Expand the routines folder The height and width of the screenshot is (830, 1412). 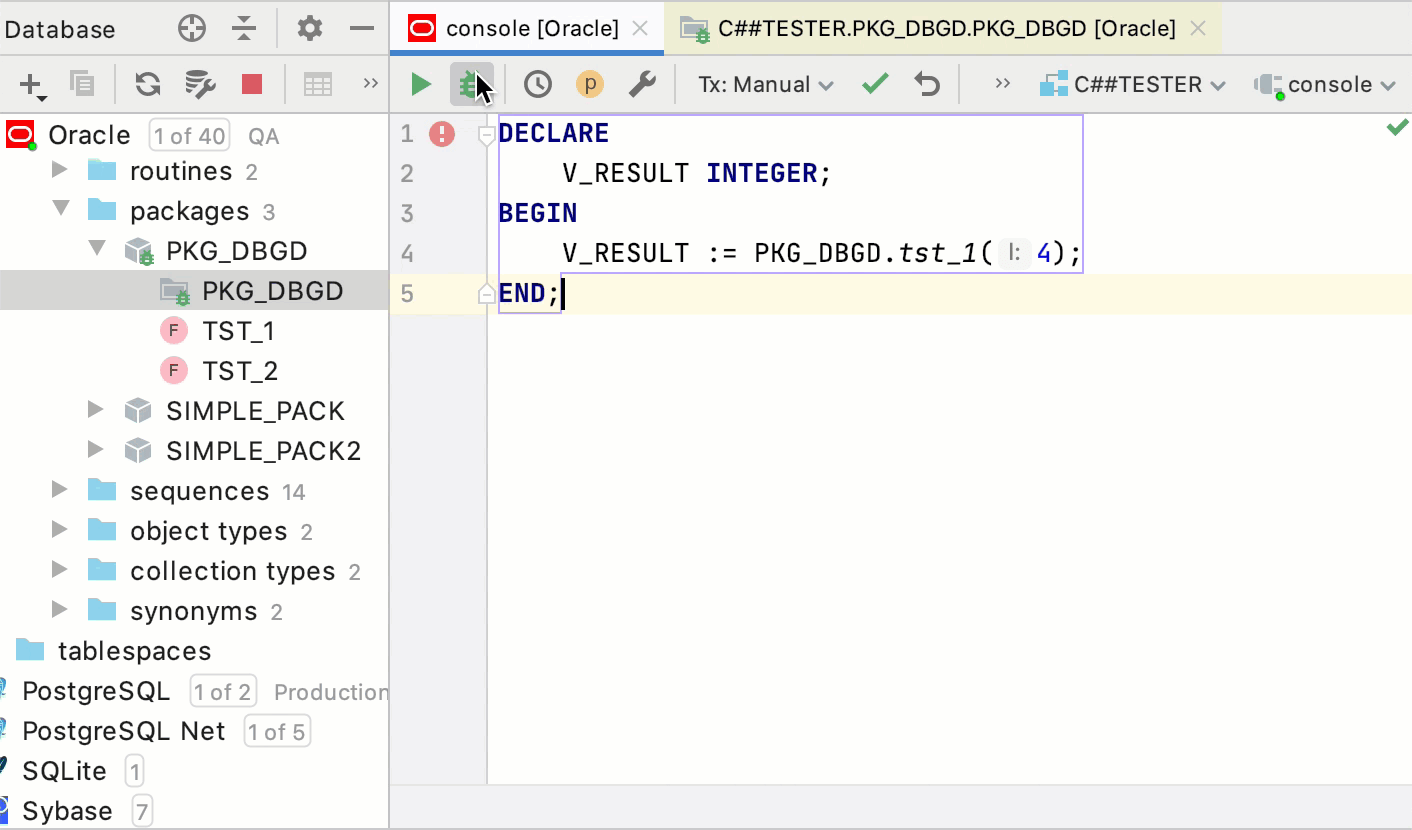[57, 171]
